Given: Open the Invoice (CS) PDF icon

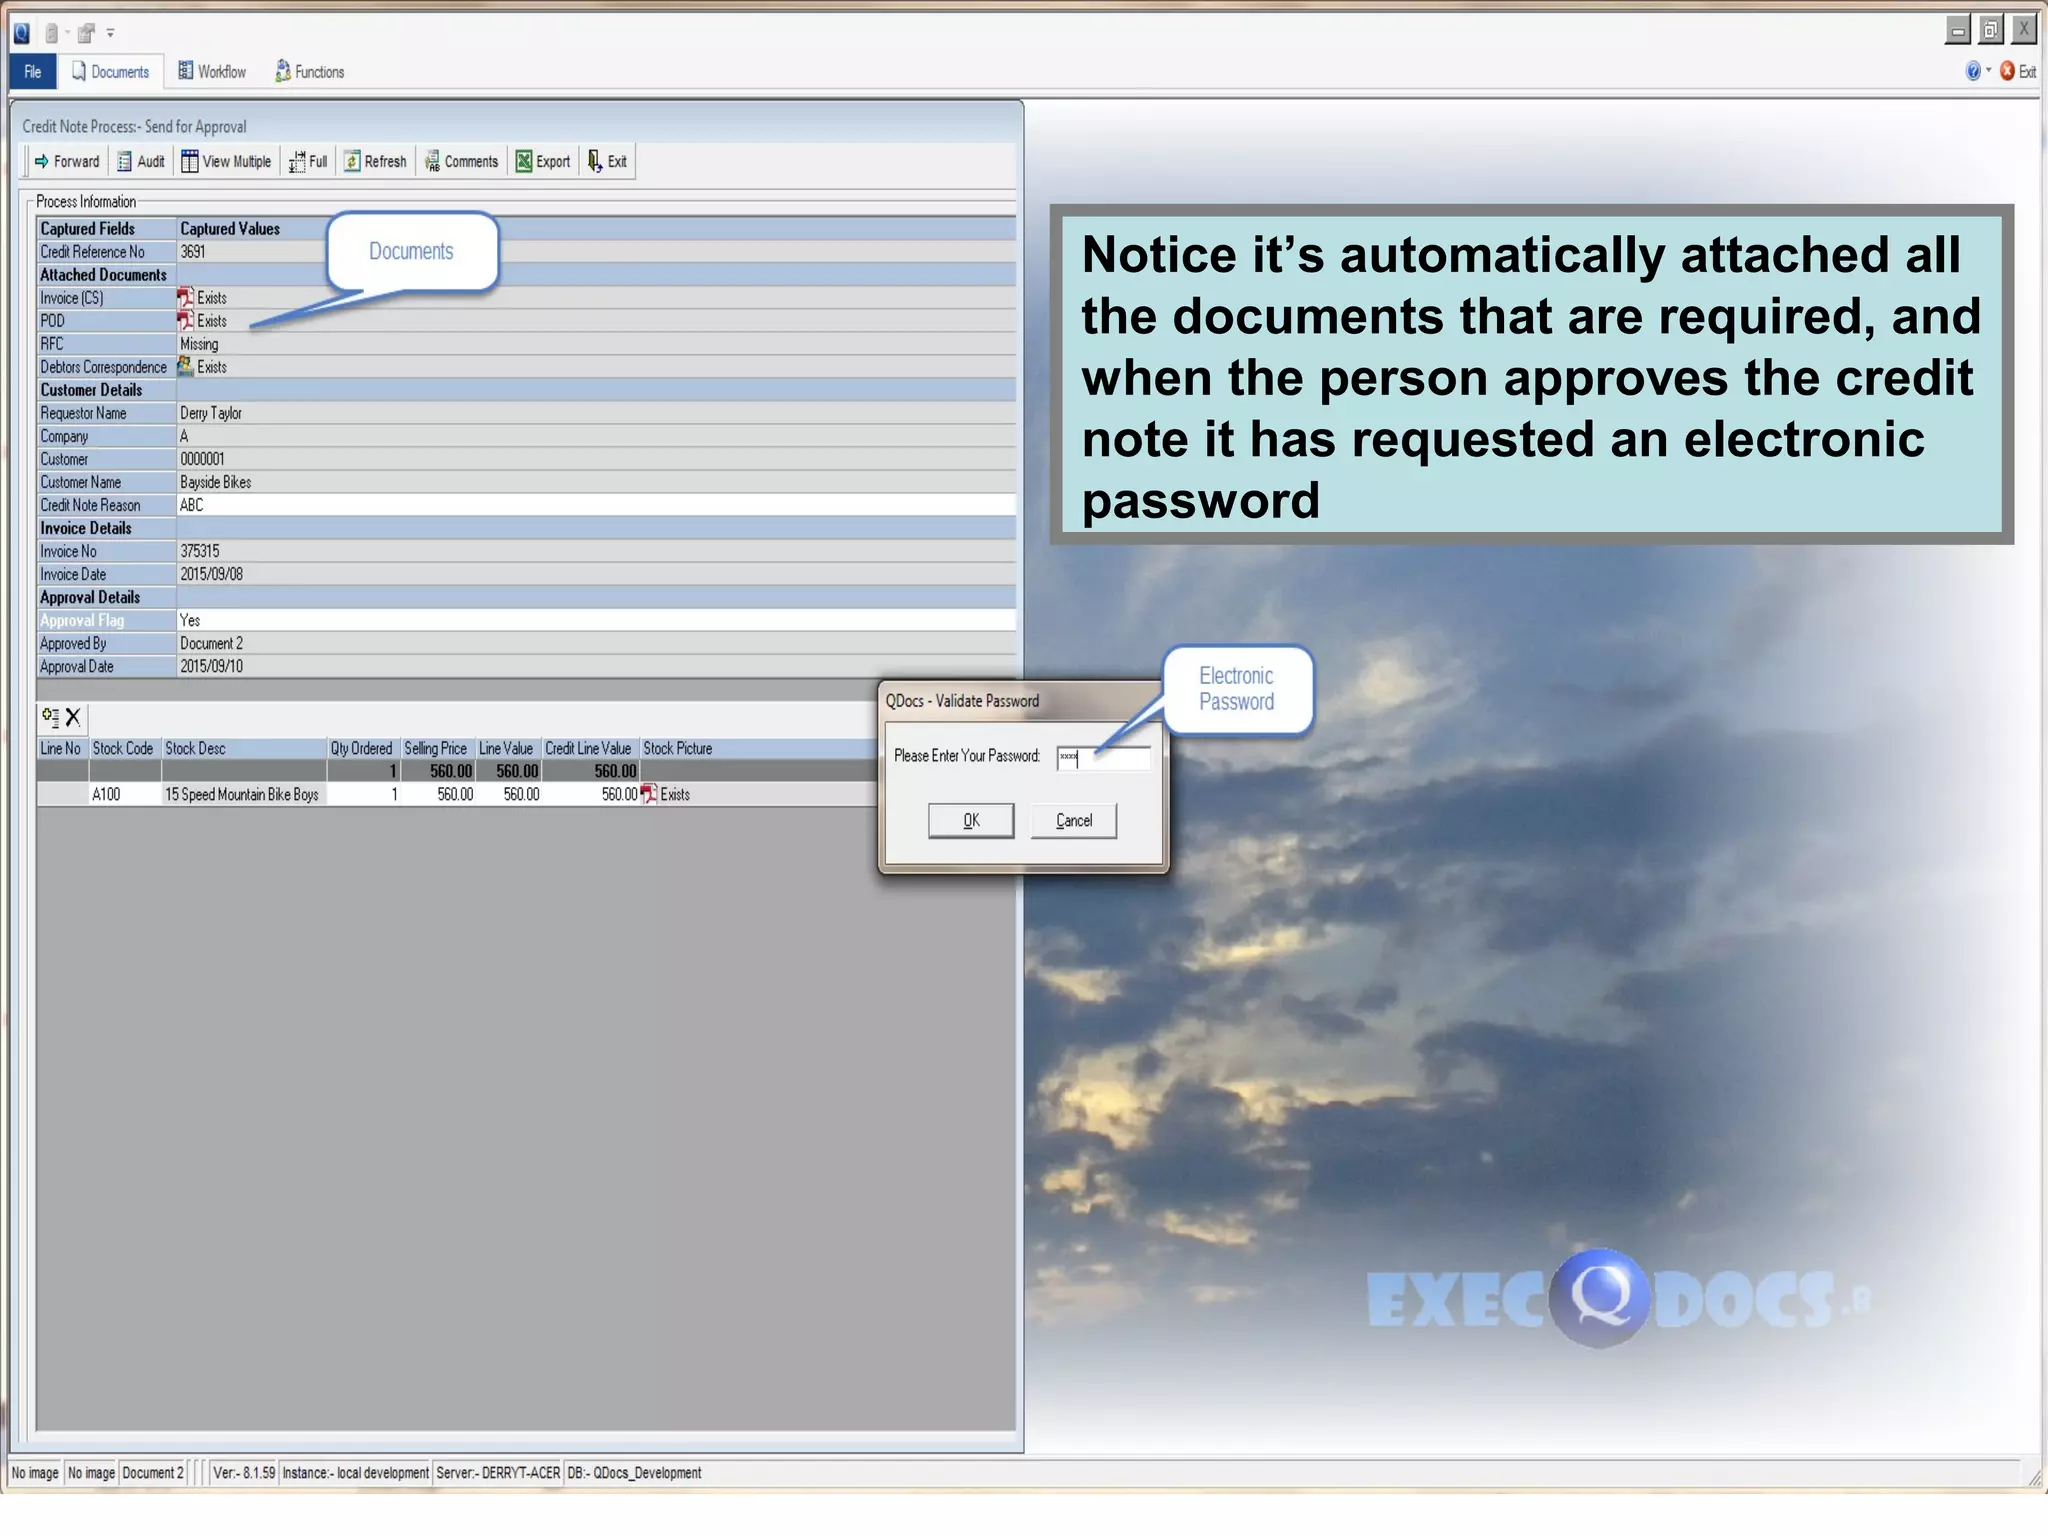Looking at the screenshot, I should point(186,297).
